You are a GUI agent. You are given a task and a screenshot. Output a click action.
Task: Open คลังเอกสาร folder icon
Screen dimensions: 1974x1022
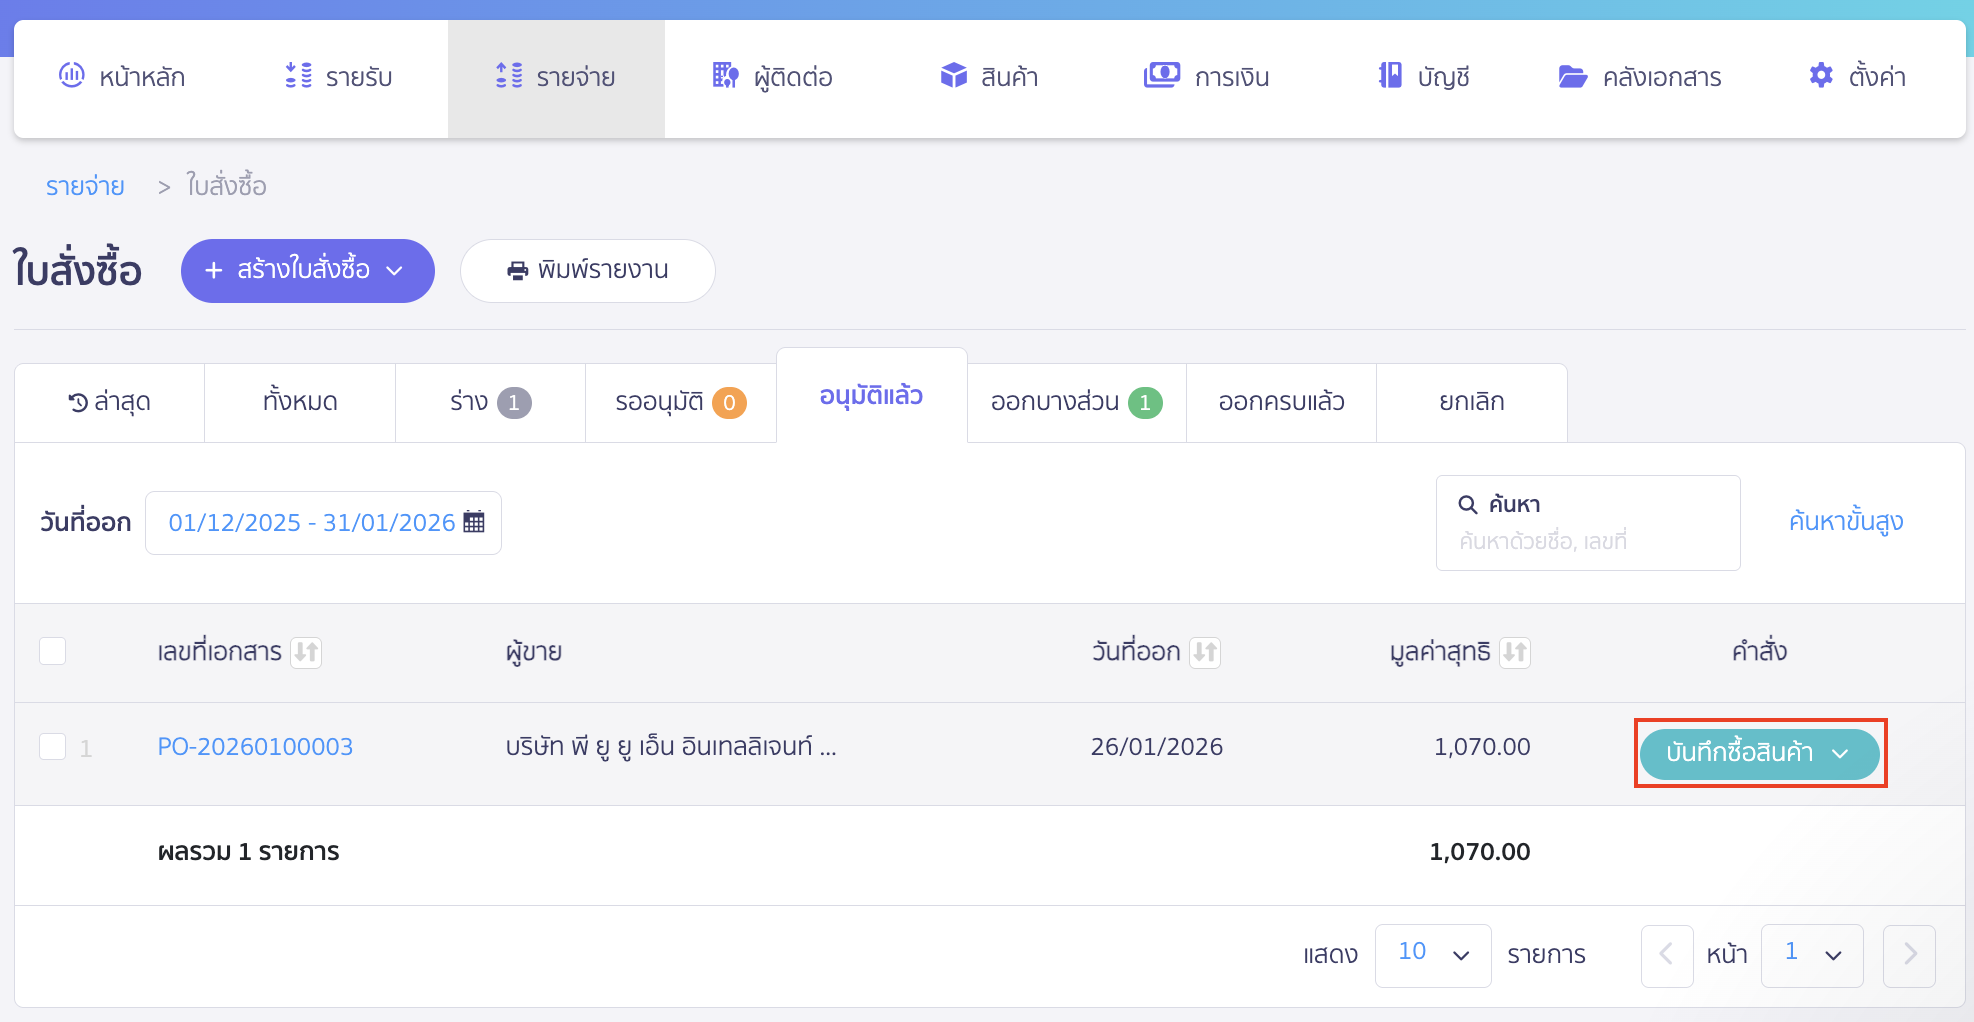click(1572, 77)
